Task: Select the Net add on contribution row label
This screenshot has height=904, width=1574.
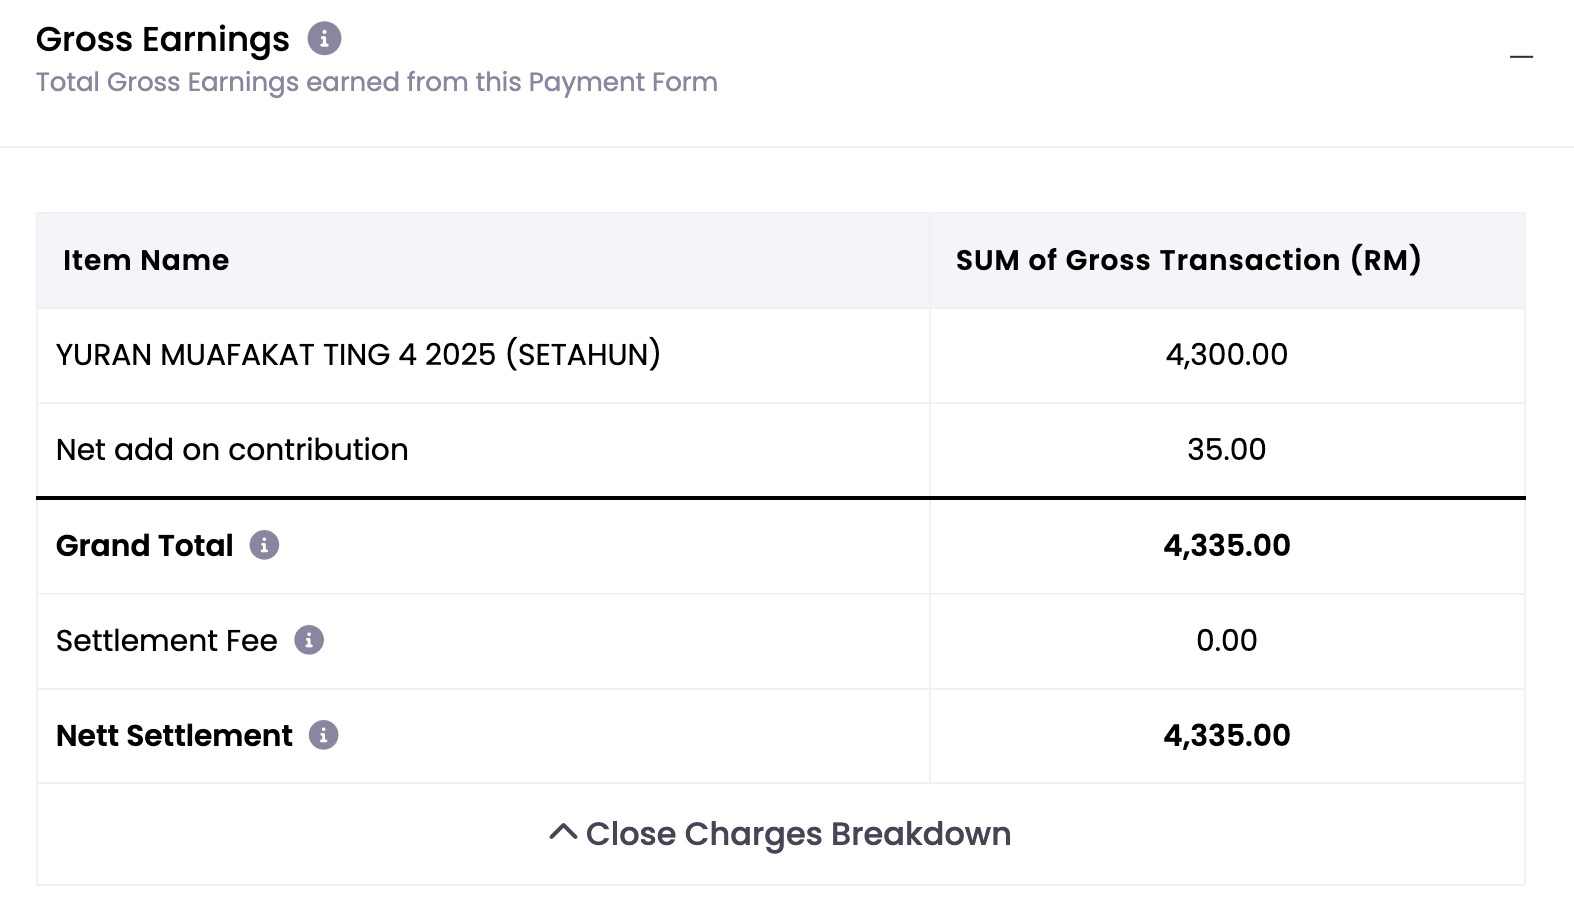Action: click(x=232, y=450)
